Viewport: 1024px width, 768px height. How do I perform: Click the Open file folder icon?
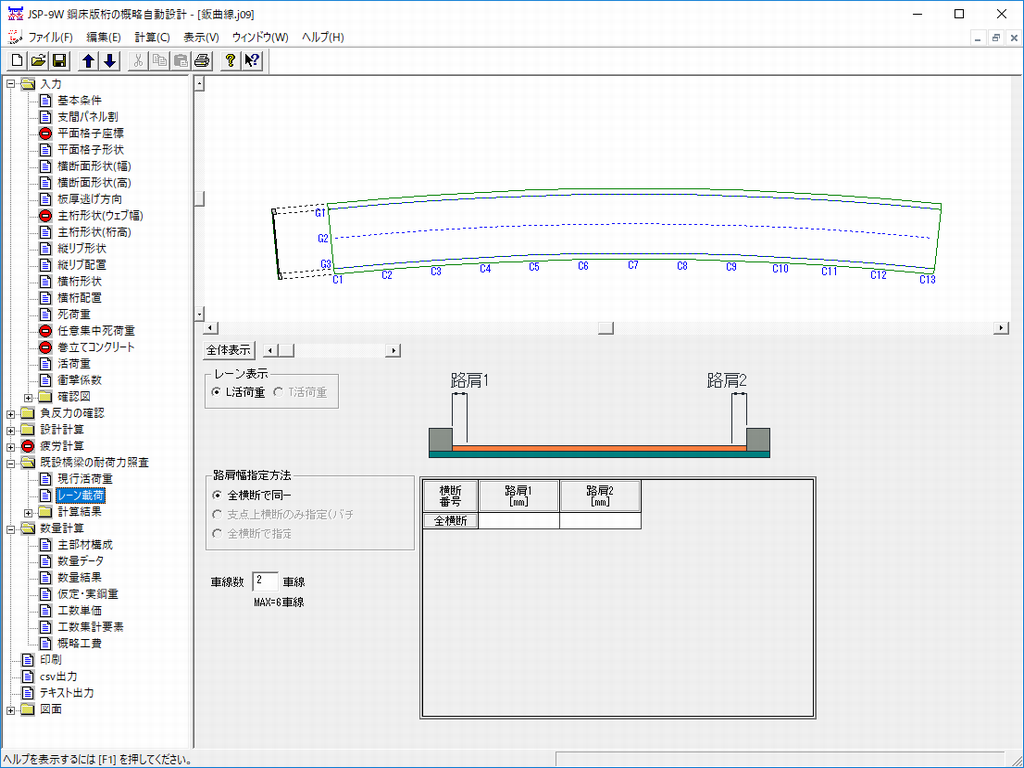coord(38,60)
